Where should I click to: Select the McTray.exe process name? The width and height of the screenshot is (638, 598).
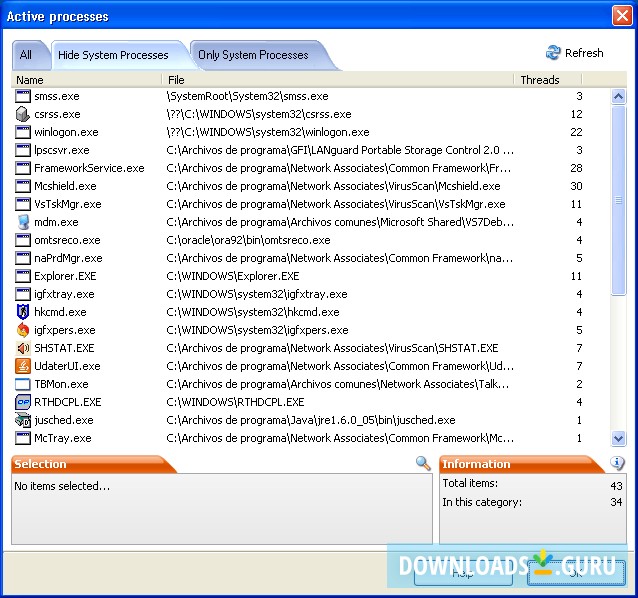click(63, 438)
